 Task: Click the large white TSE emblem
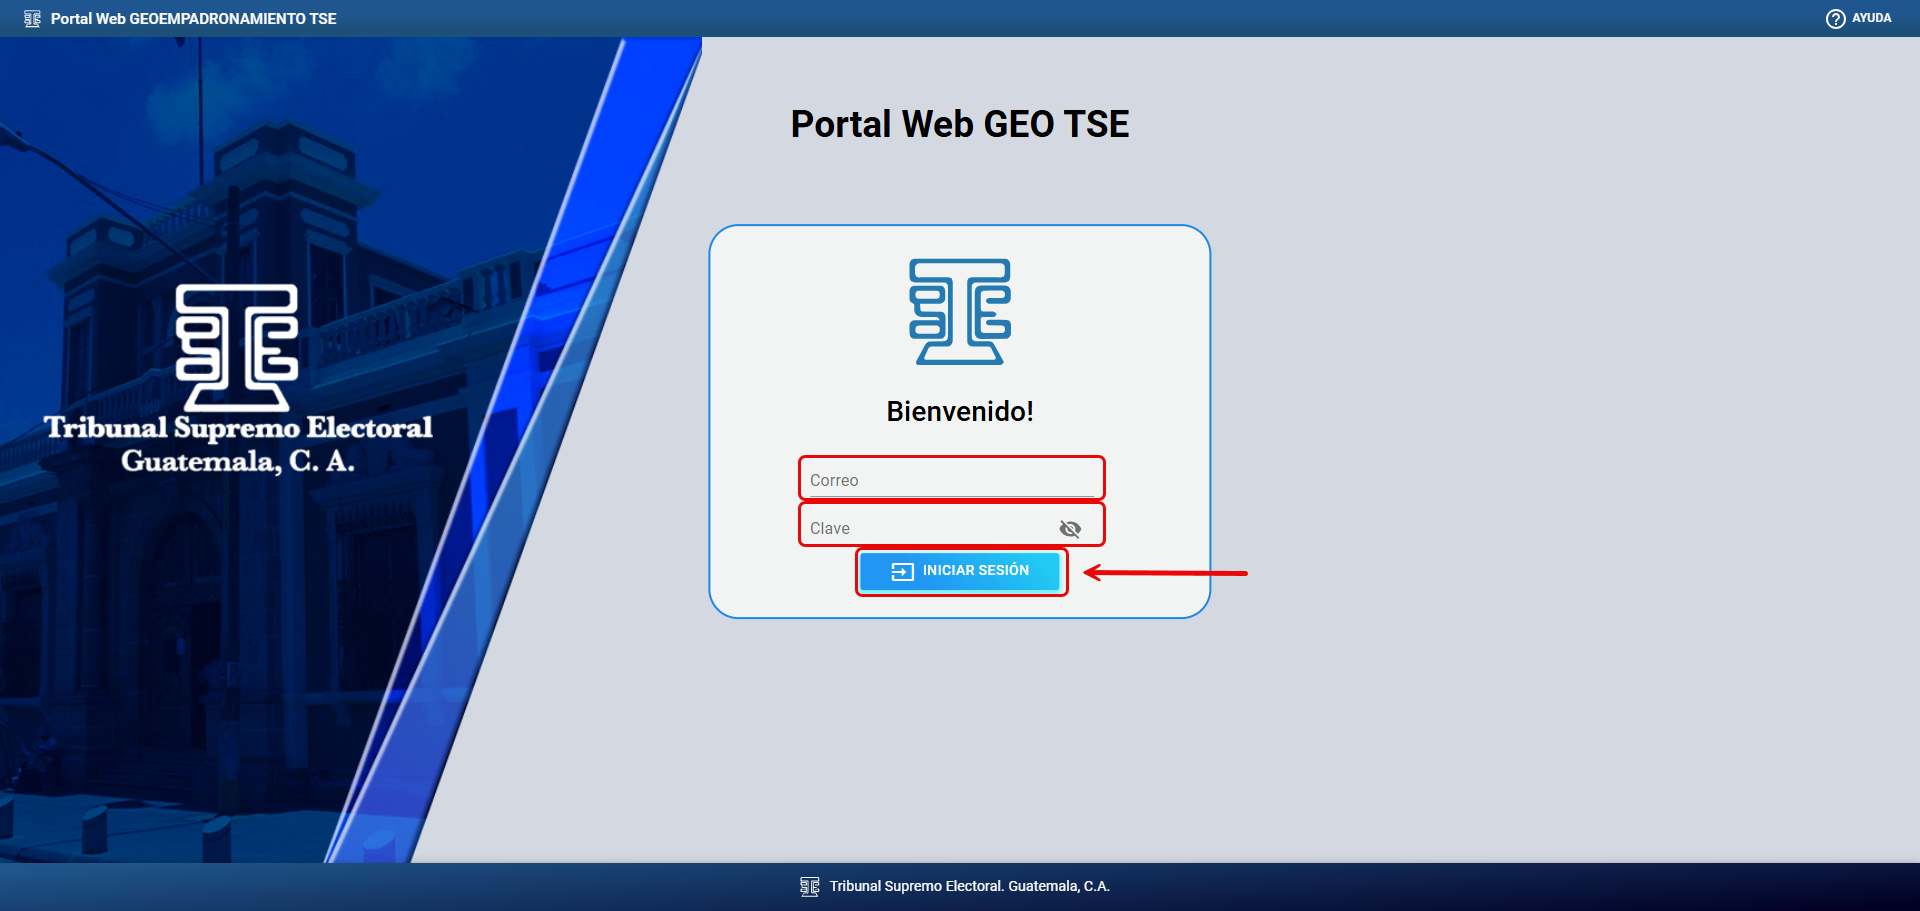point(237,347)
